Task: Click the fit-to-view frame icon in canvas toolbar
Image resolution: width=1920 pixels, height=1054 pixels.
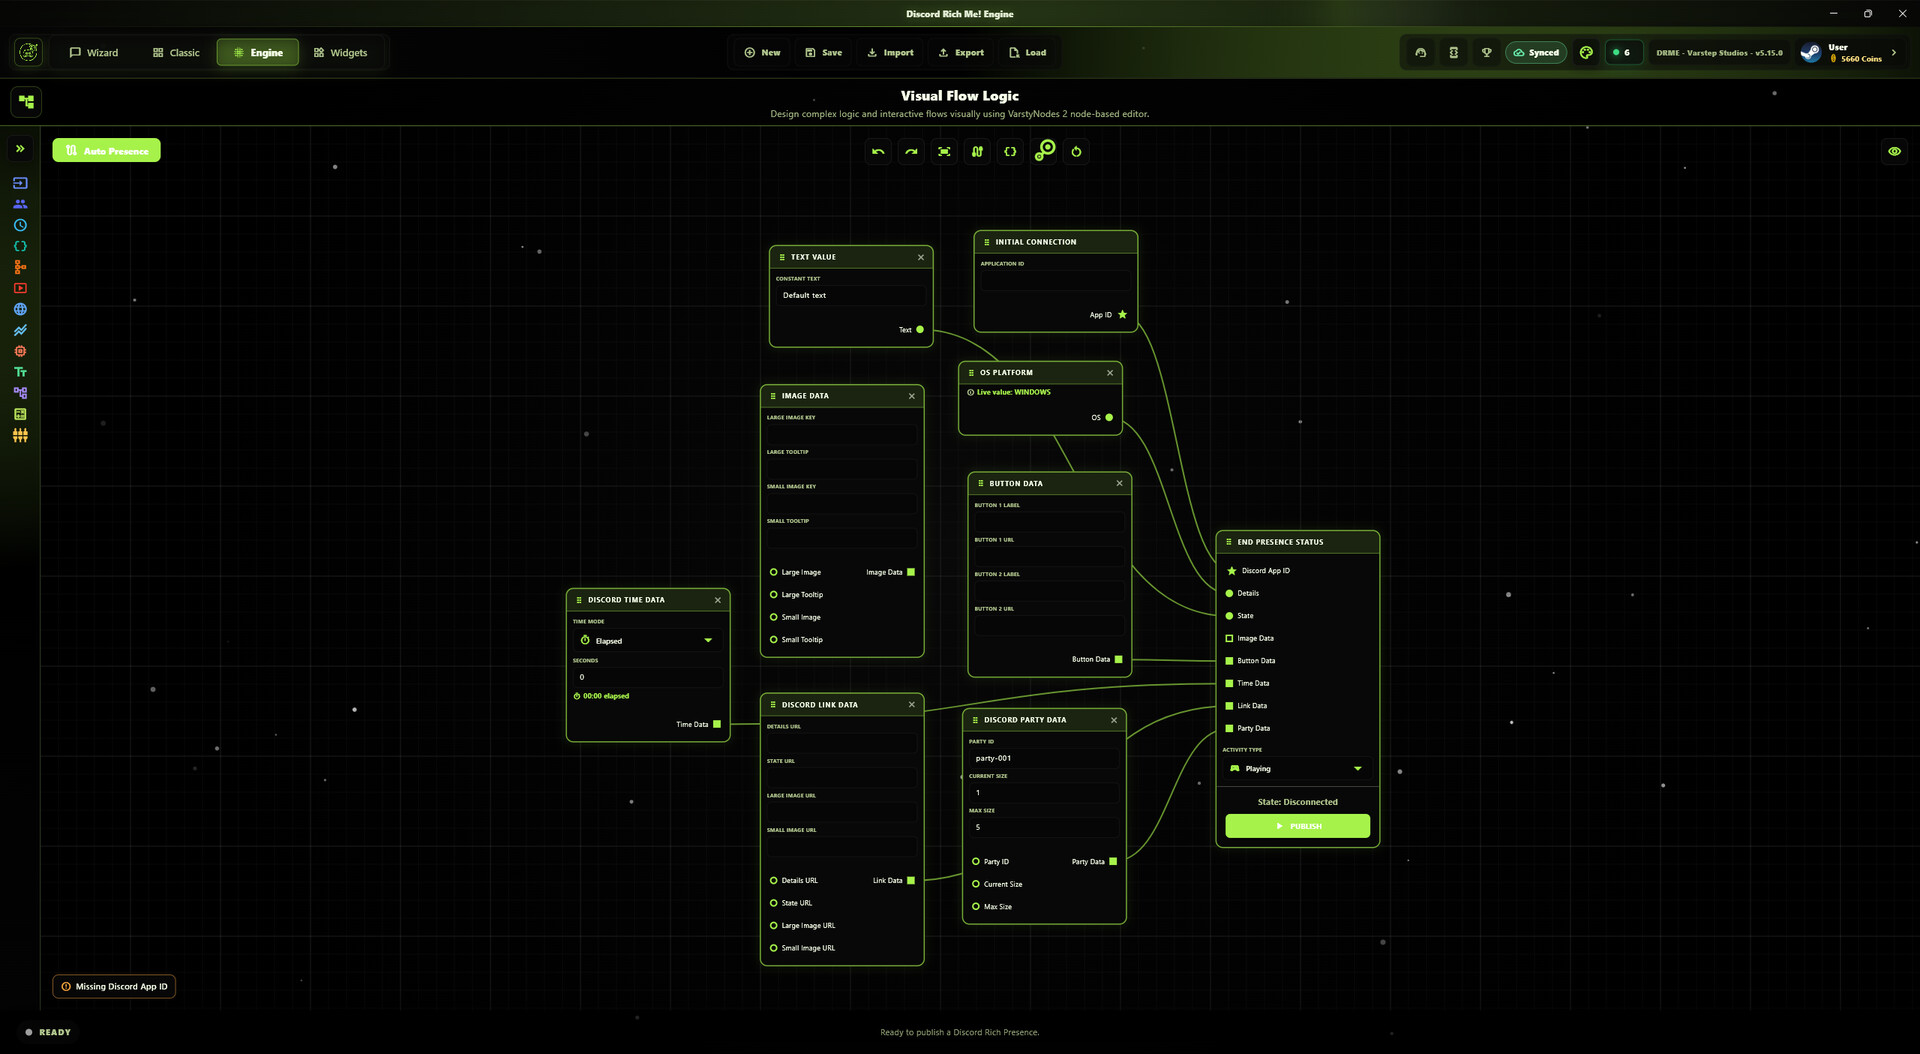Action: pyautogui.click(x=944, y=152)
